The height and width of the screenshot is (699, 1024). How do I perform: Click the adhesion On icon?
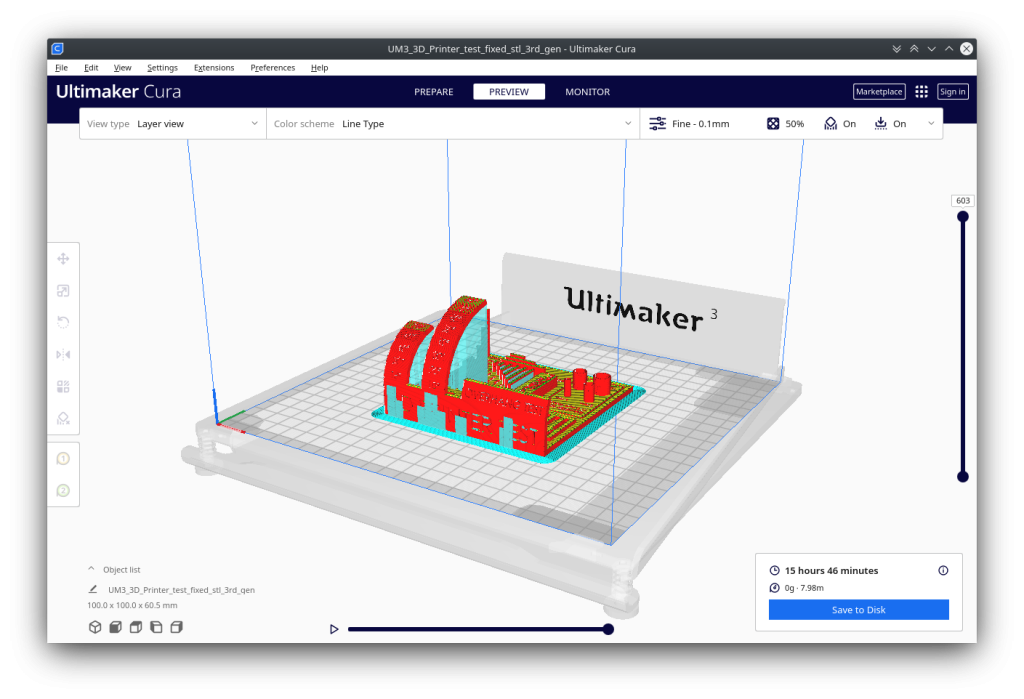coord(881,123)
